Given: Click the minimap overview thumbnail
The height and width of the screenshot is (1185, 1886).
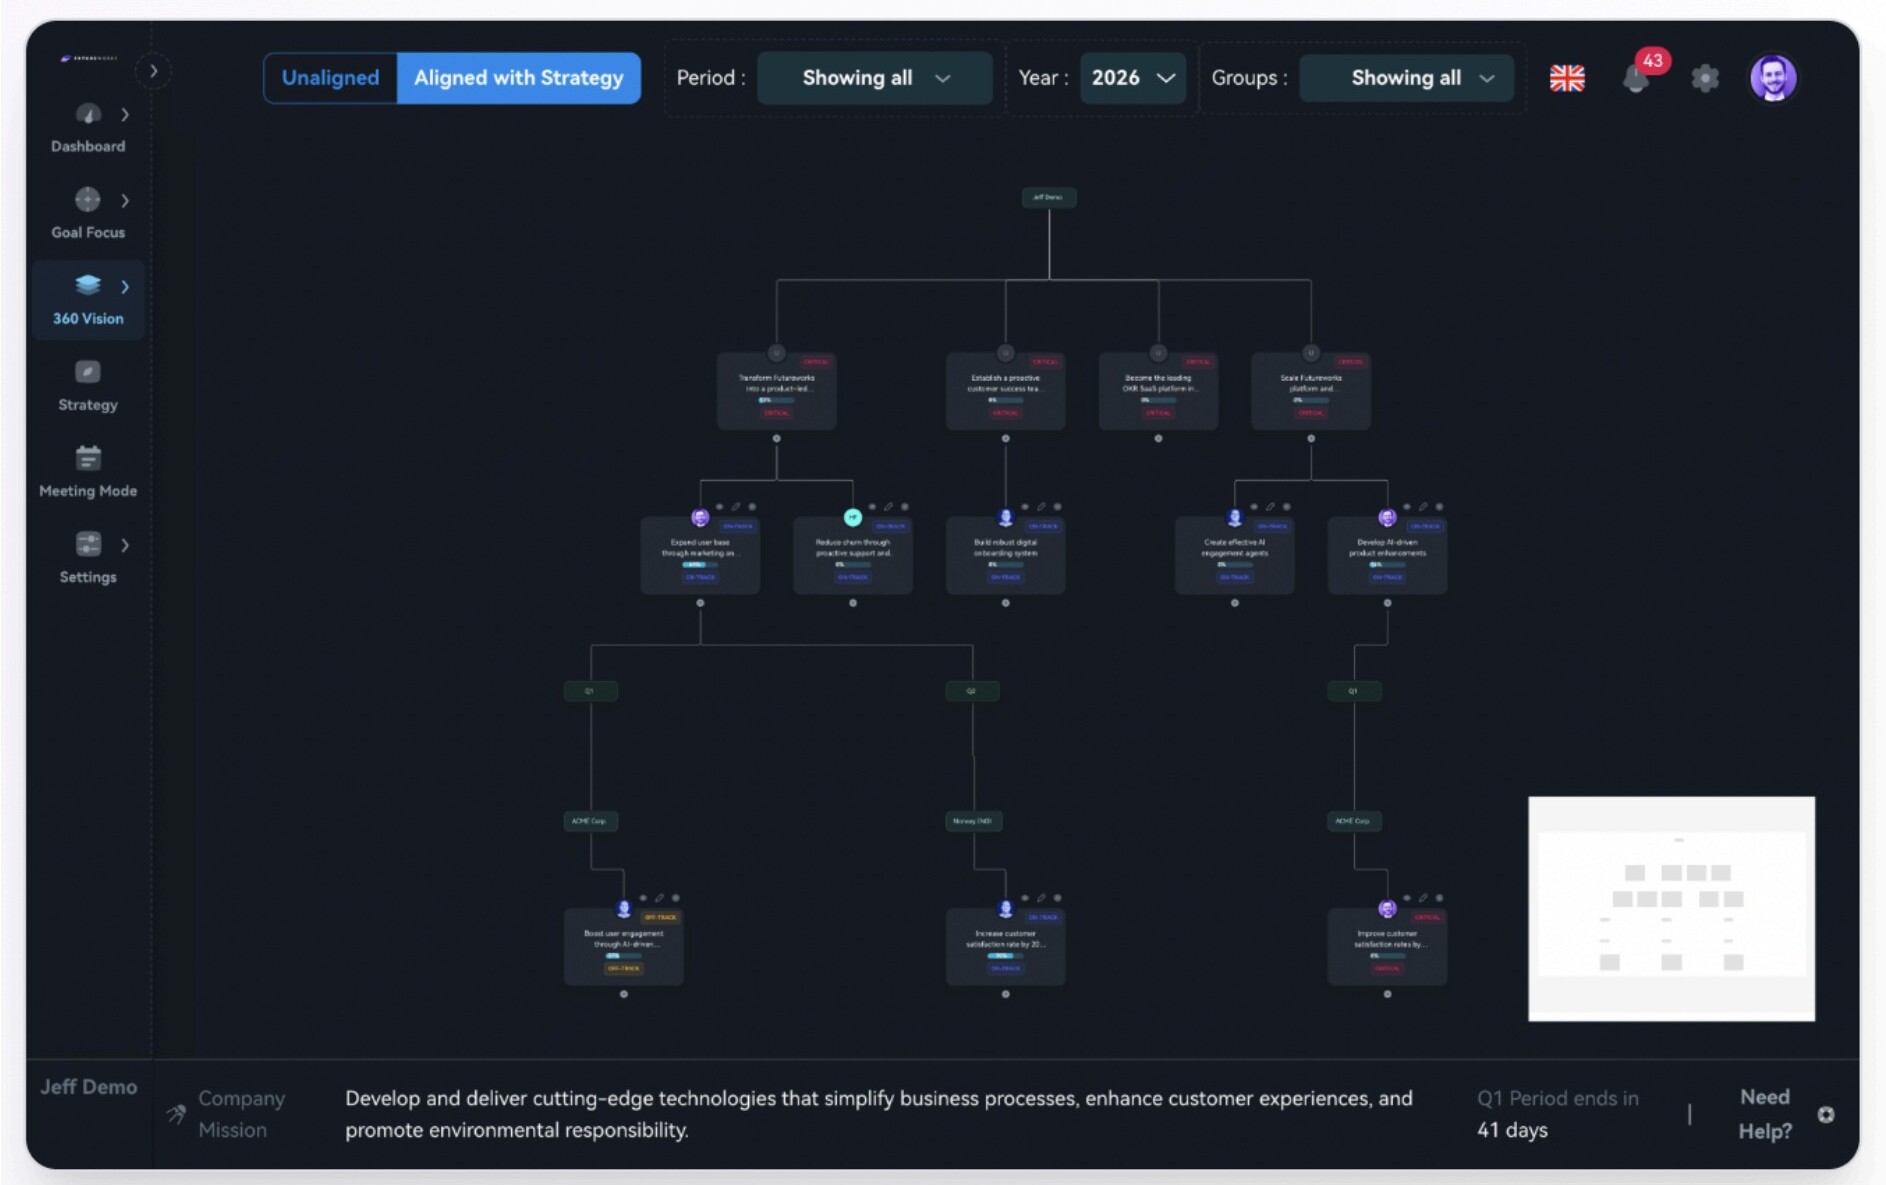Looking at the screenshot, I should [x=1671, y=908].
